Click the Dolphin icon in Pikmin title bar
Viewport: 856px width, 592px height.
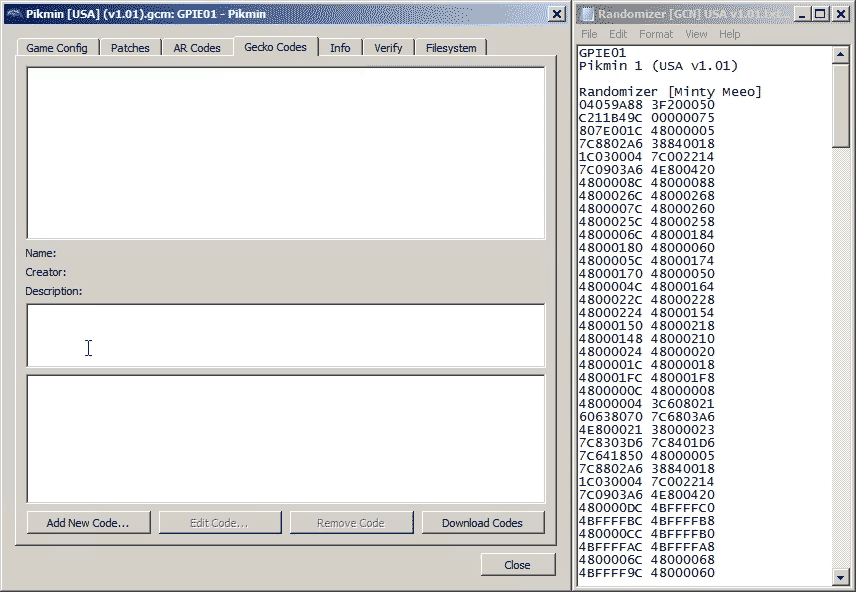(x=14, y=14)
